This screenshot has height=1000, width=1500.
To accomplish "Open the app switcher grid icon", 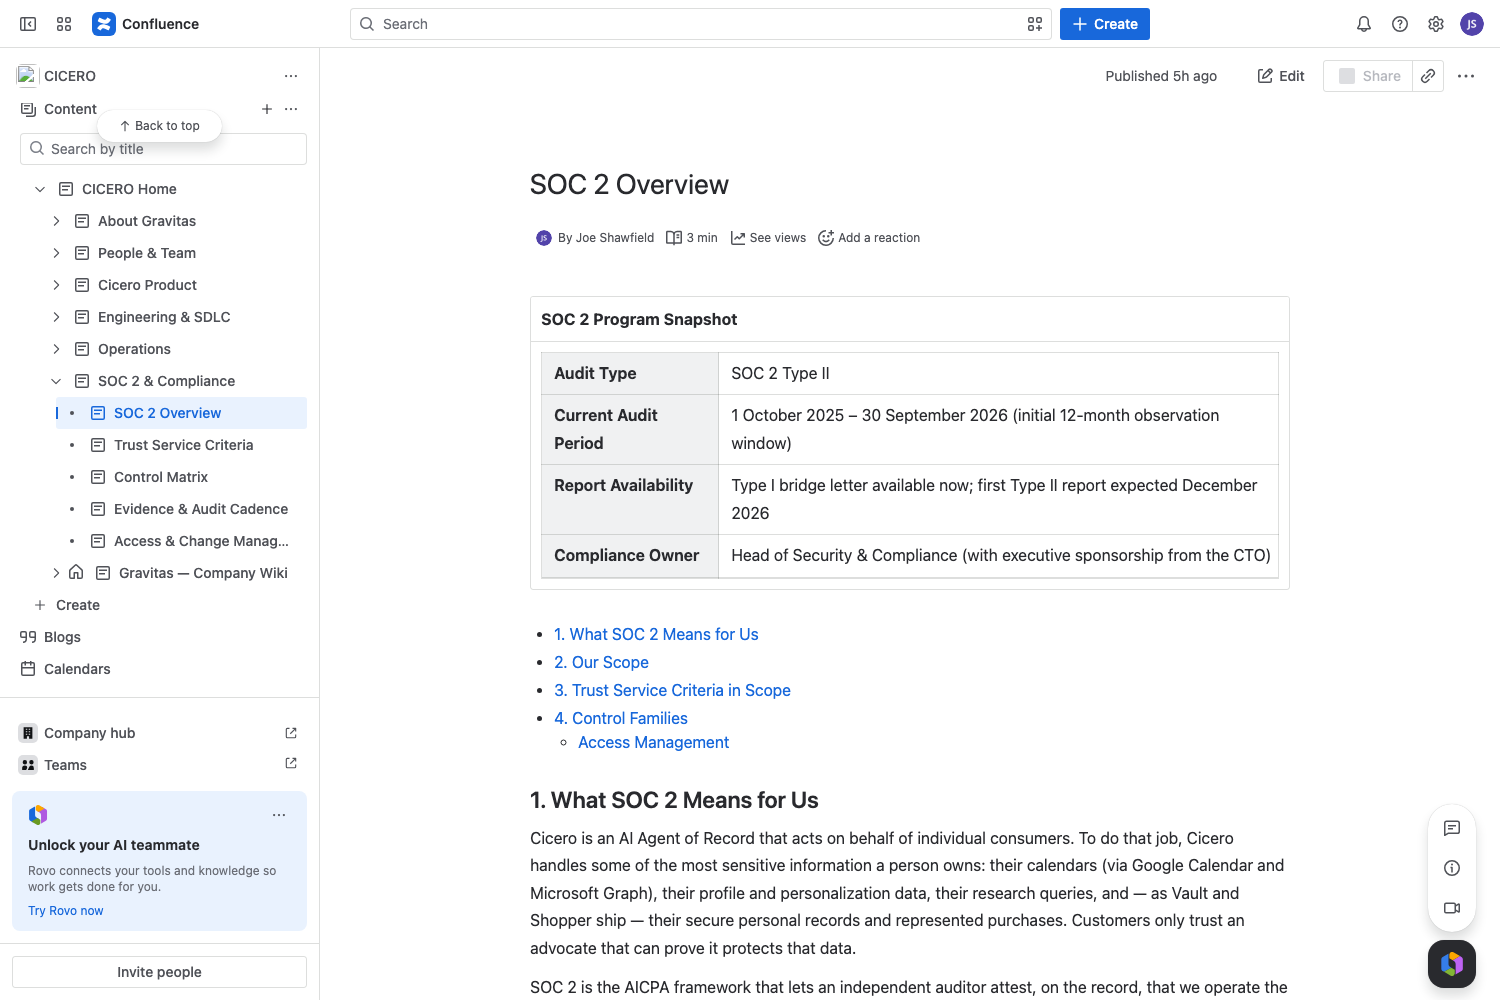I will coord(64,24).
